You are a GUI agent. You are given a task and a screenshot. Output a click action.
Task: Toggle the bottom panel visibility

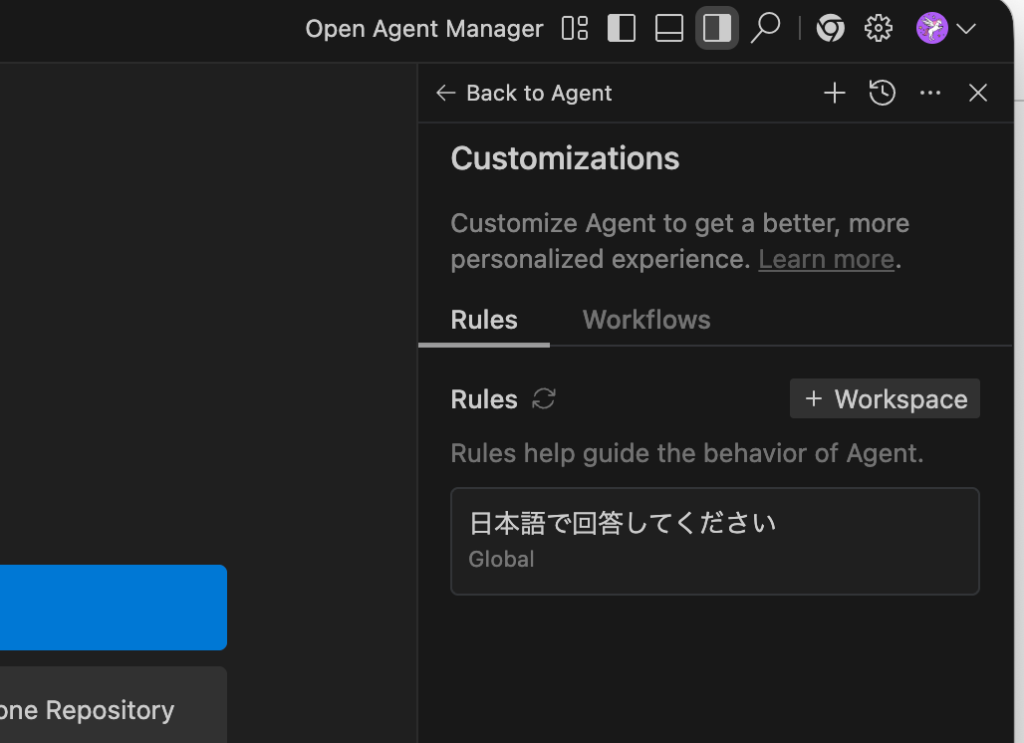(669, 29)
